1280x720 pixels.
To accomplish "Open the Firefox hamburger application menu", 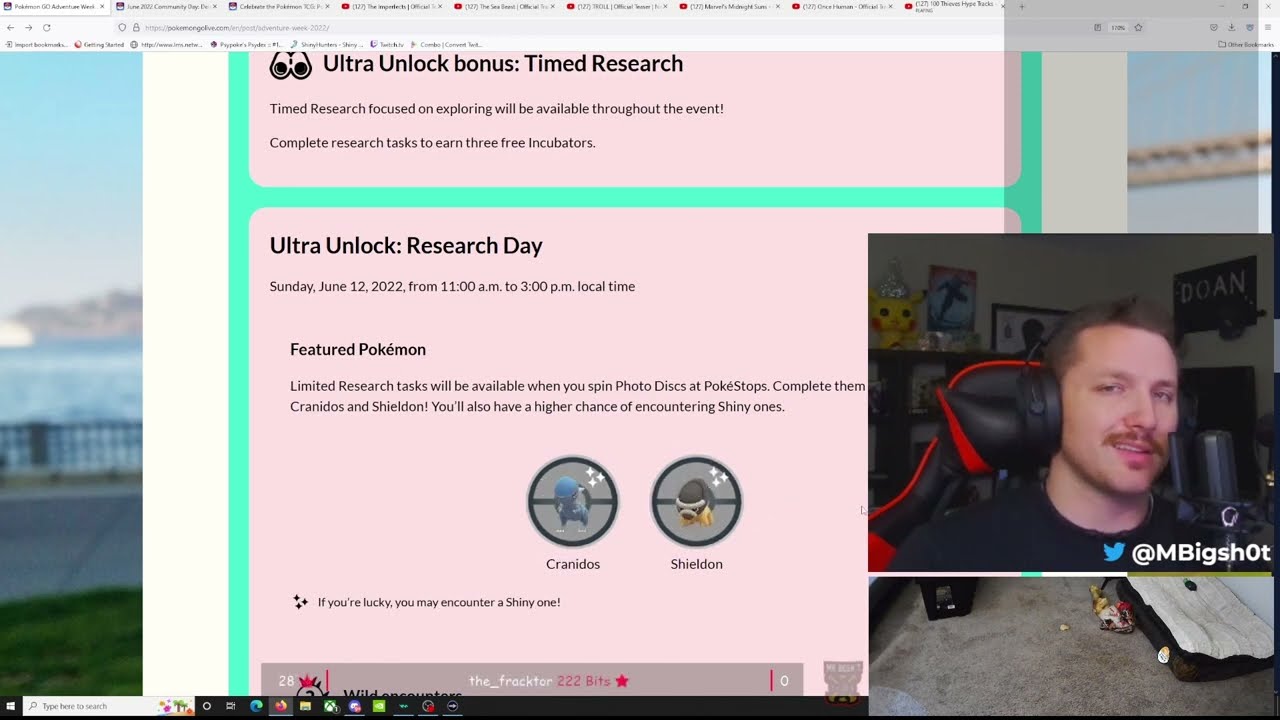I will coord(1268,27).
